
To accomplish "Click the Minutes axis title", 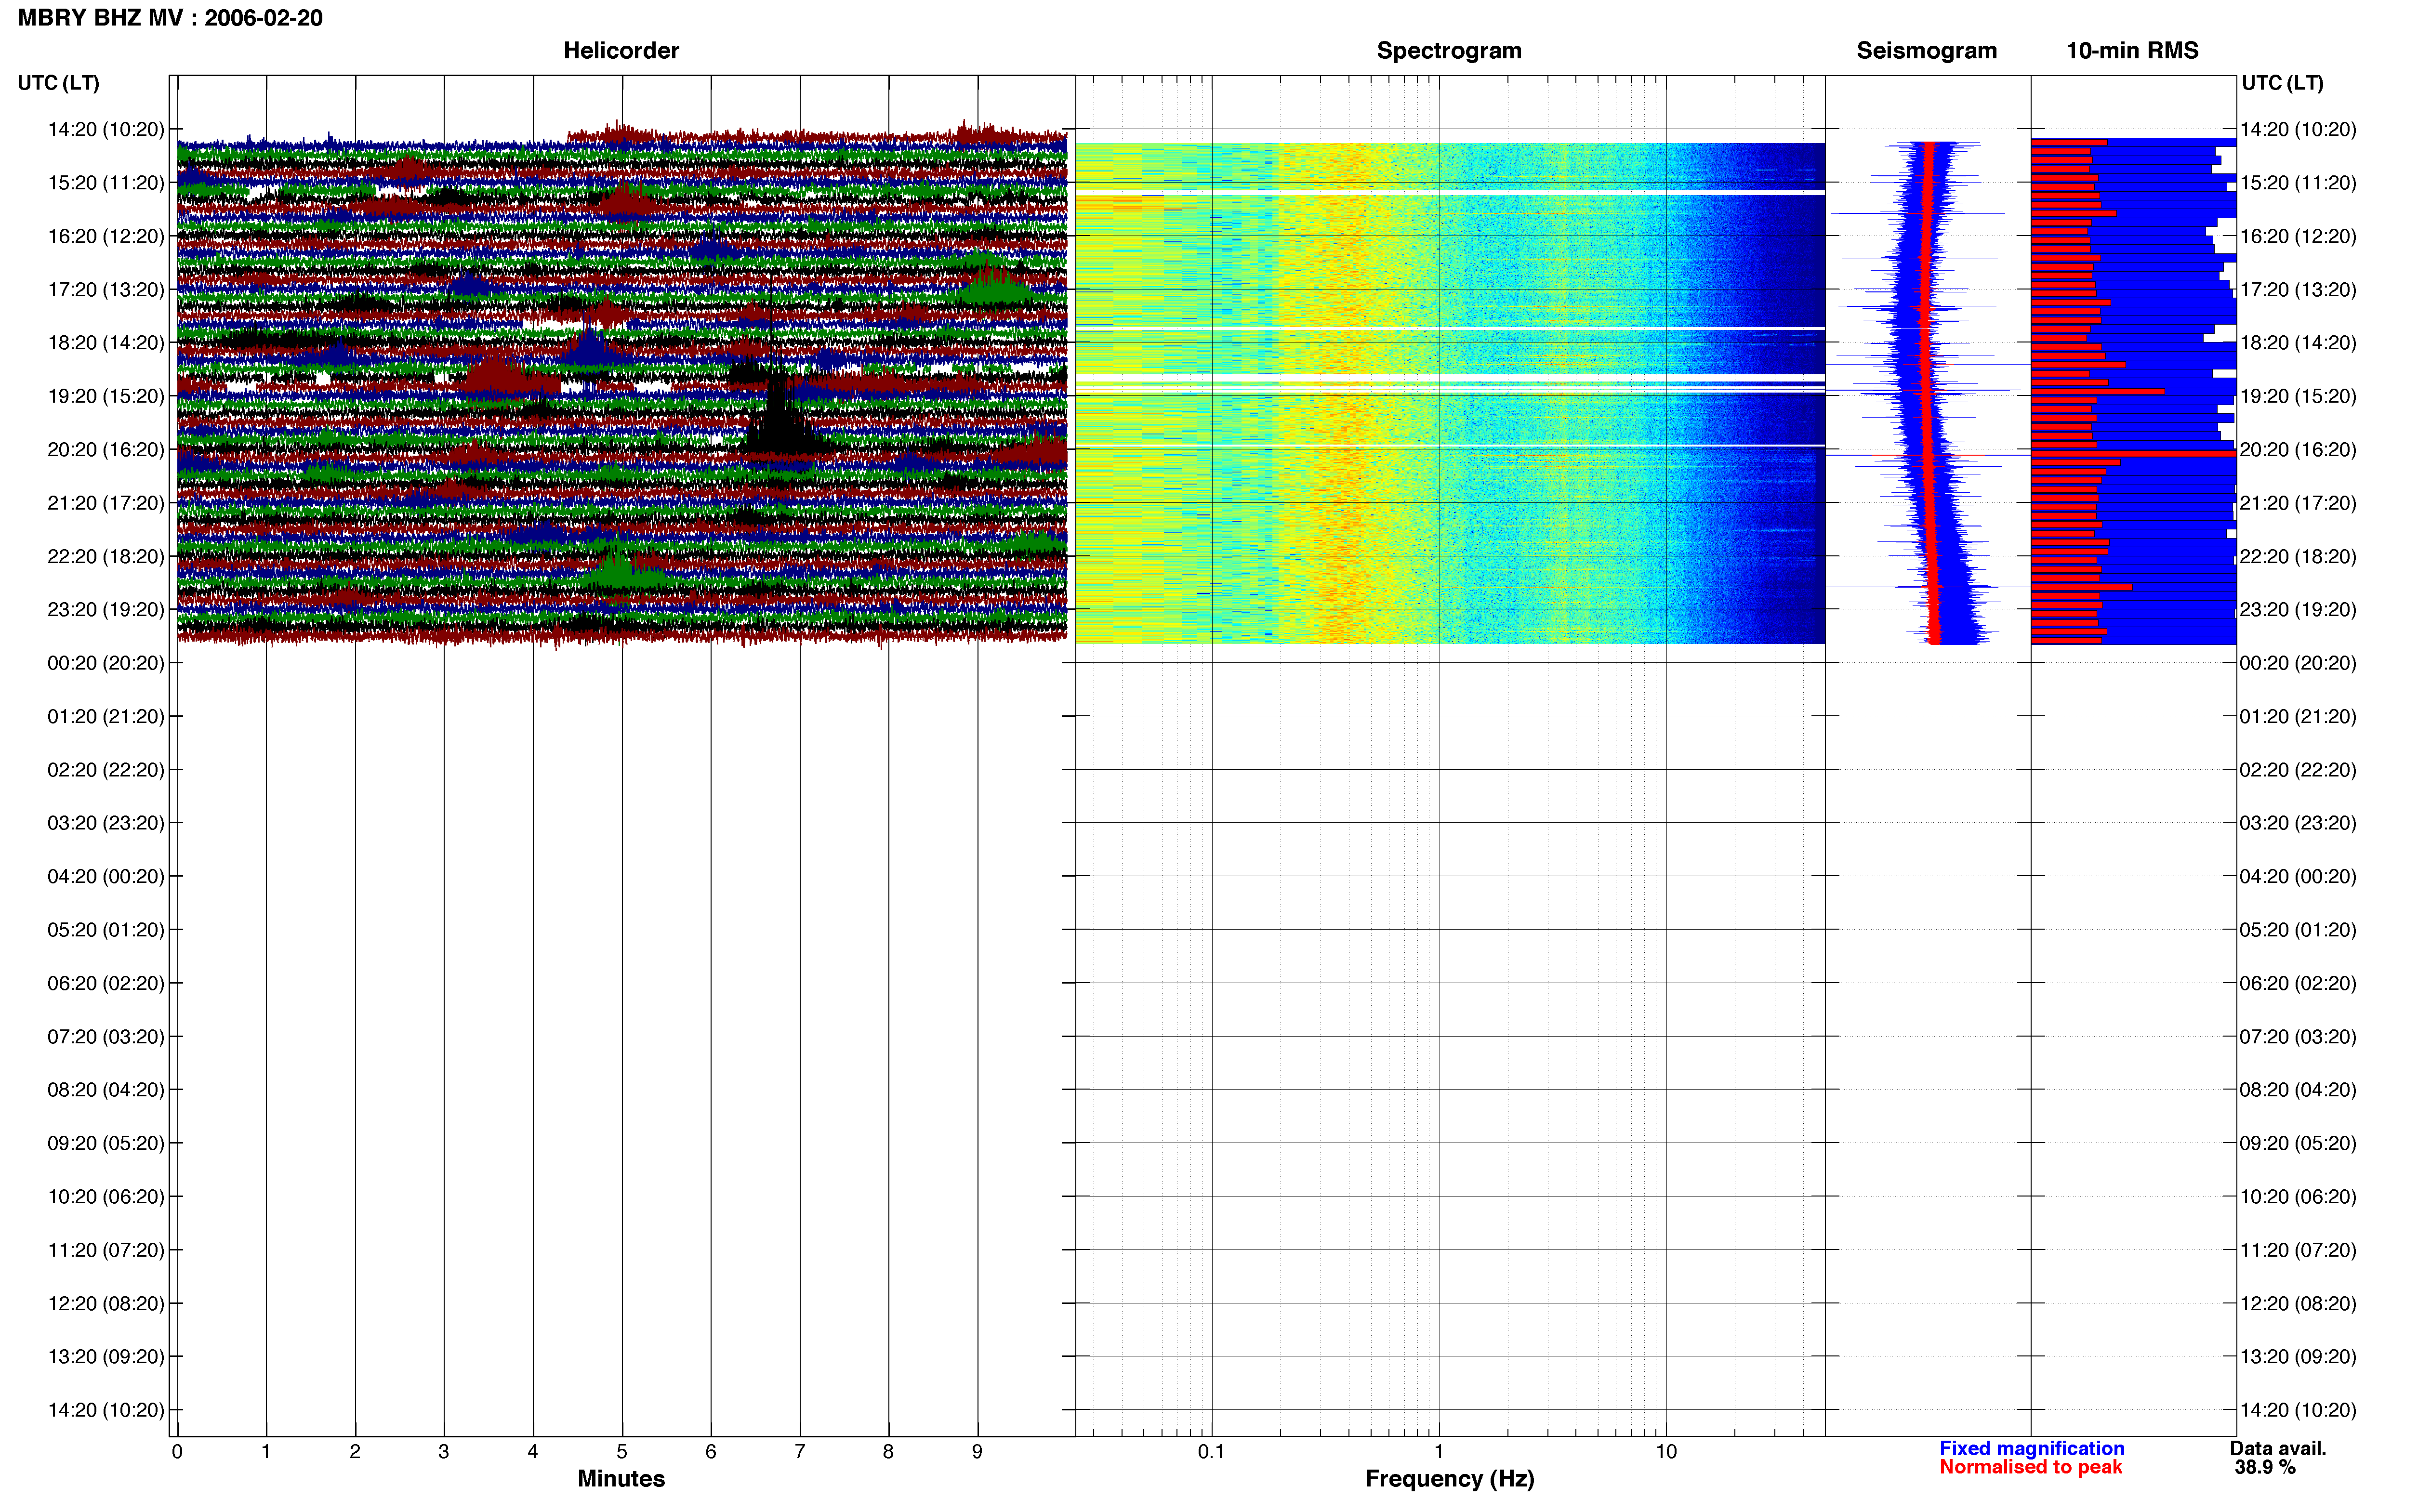I will 621,1479.
